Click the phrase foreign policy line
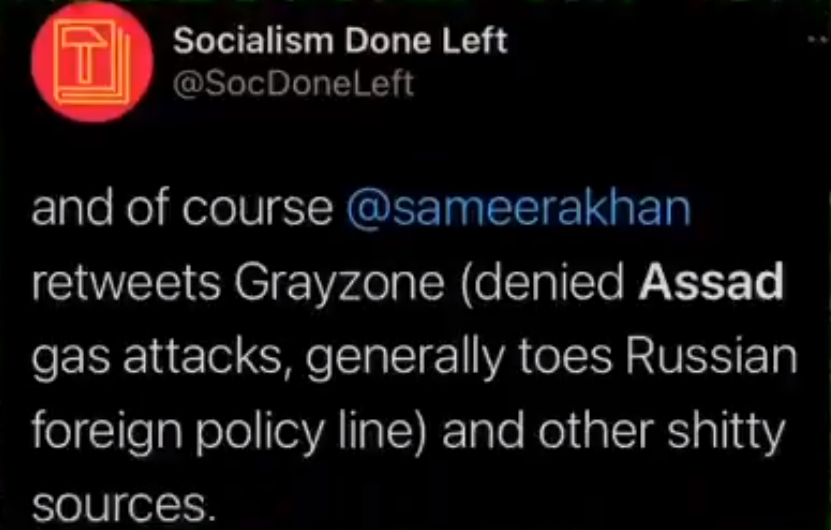Screen dimensions: 831x530 [229, 431]
